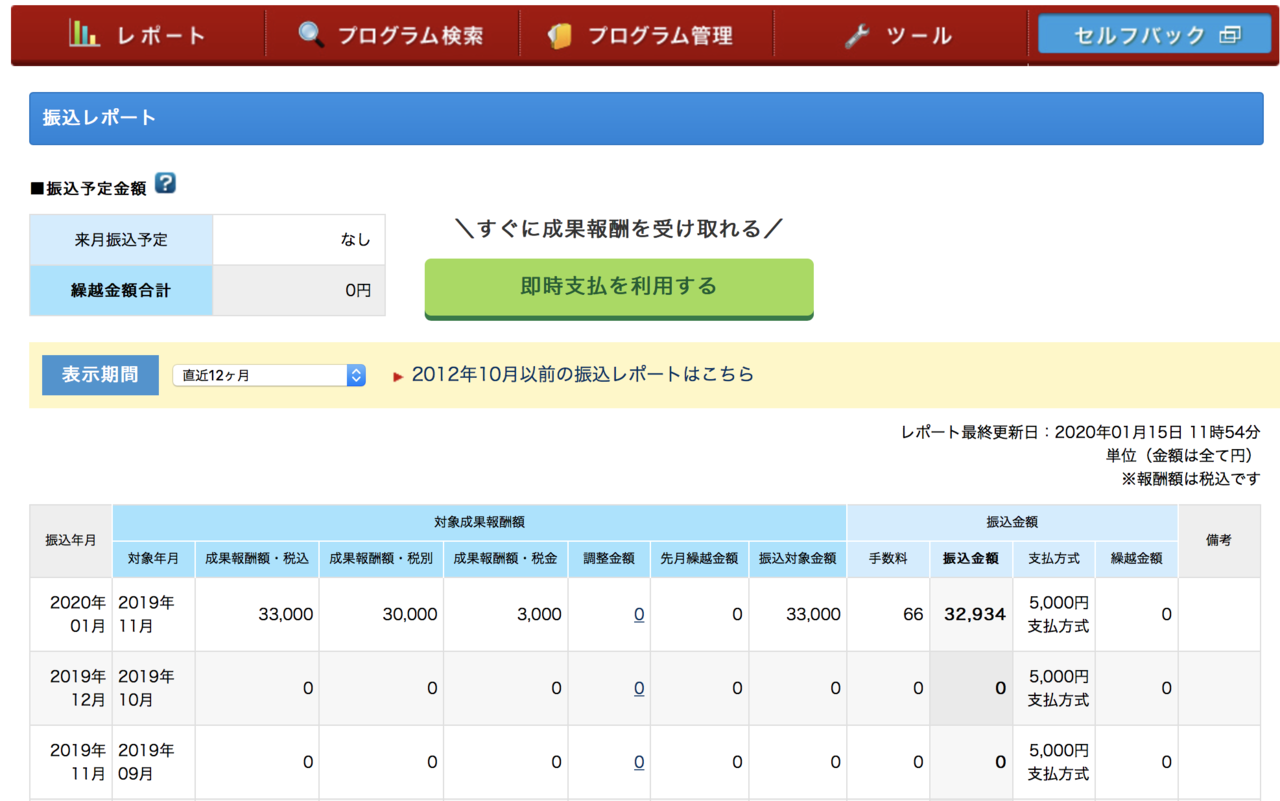Click the すぐに成果報酬を受け取れる caption
The image size is (1280, 801).
pyautogui.click(x=618, y=229)
